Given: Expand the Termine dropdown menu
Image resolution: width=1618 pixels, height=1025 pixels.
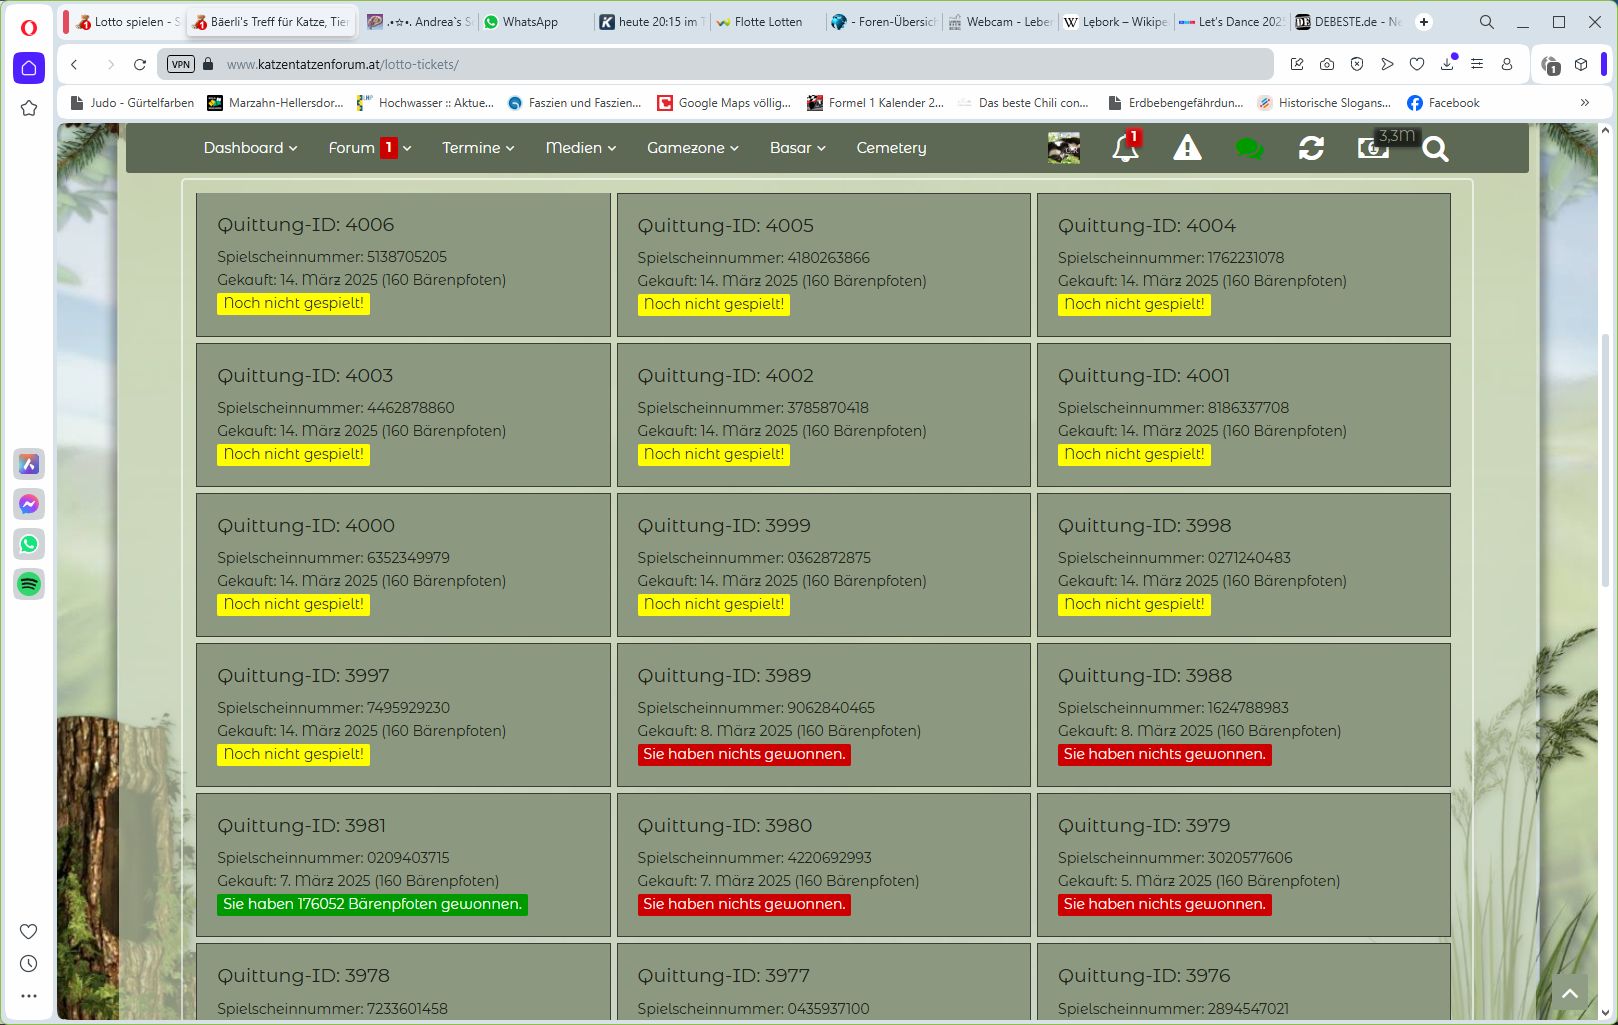Looking at the screenshot, I should [x=478, y=148].
